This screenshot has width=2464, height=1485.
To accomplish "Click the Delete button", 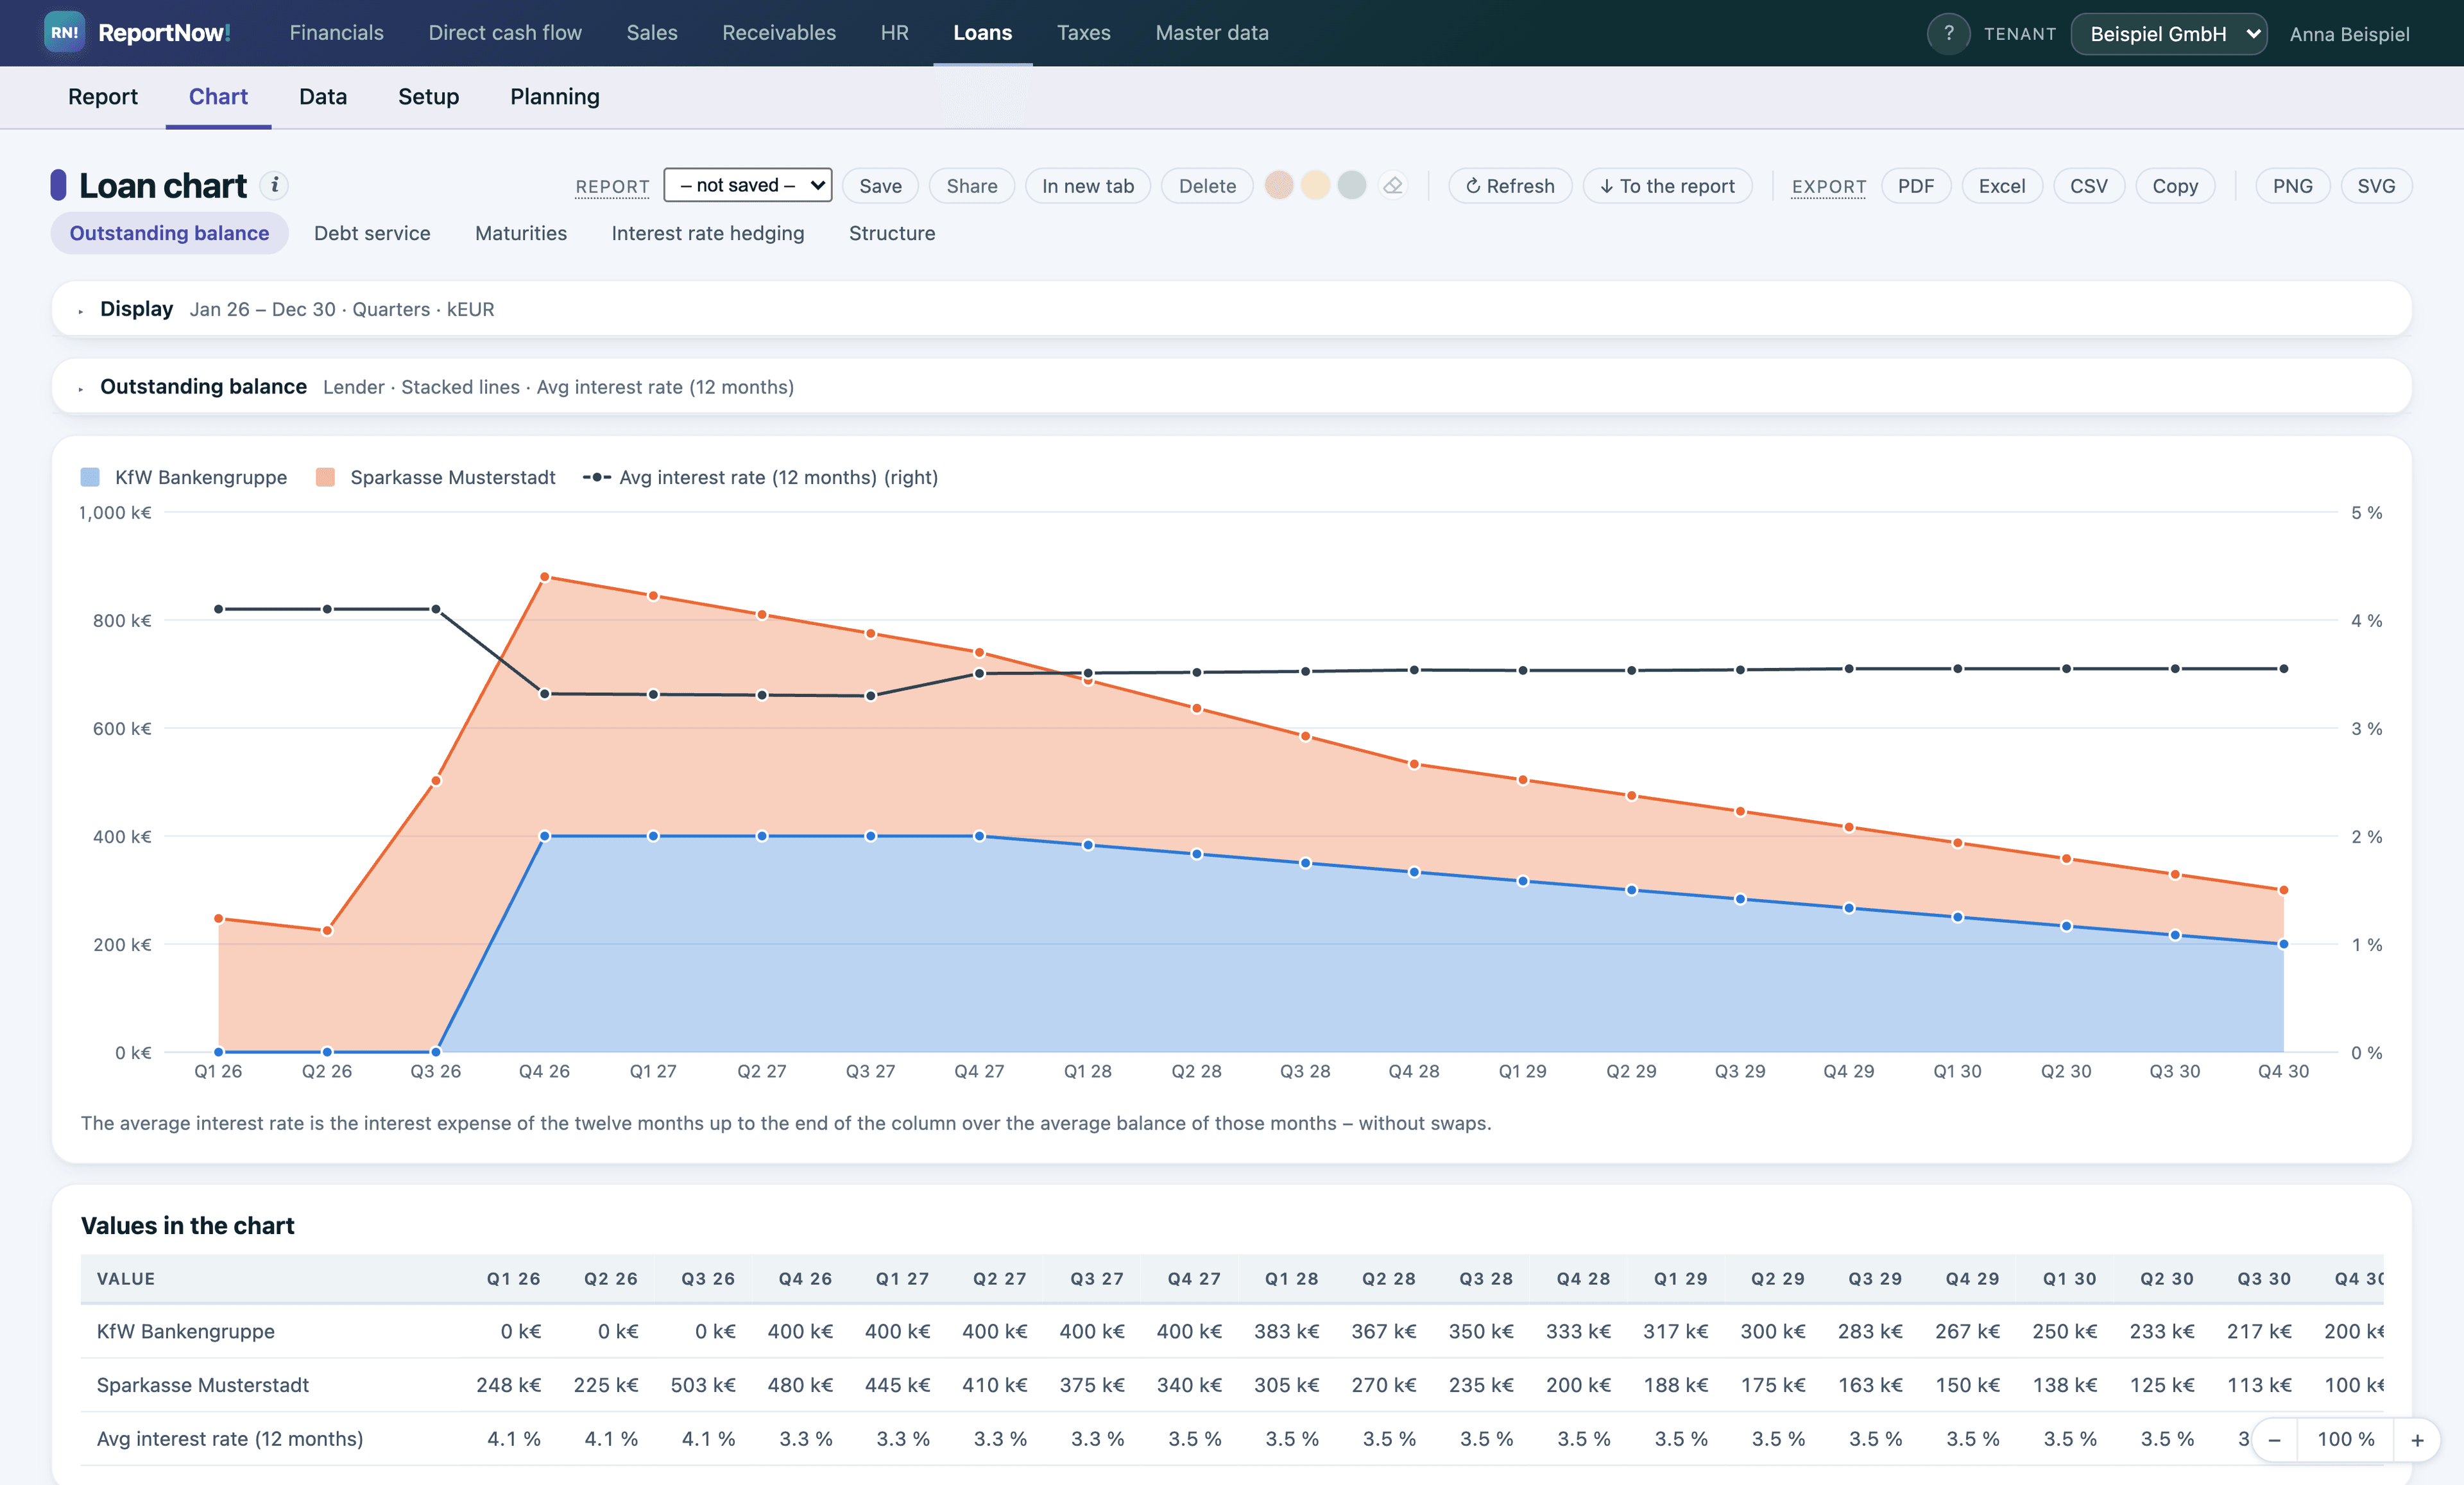I will (1207, 186).
